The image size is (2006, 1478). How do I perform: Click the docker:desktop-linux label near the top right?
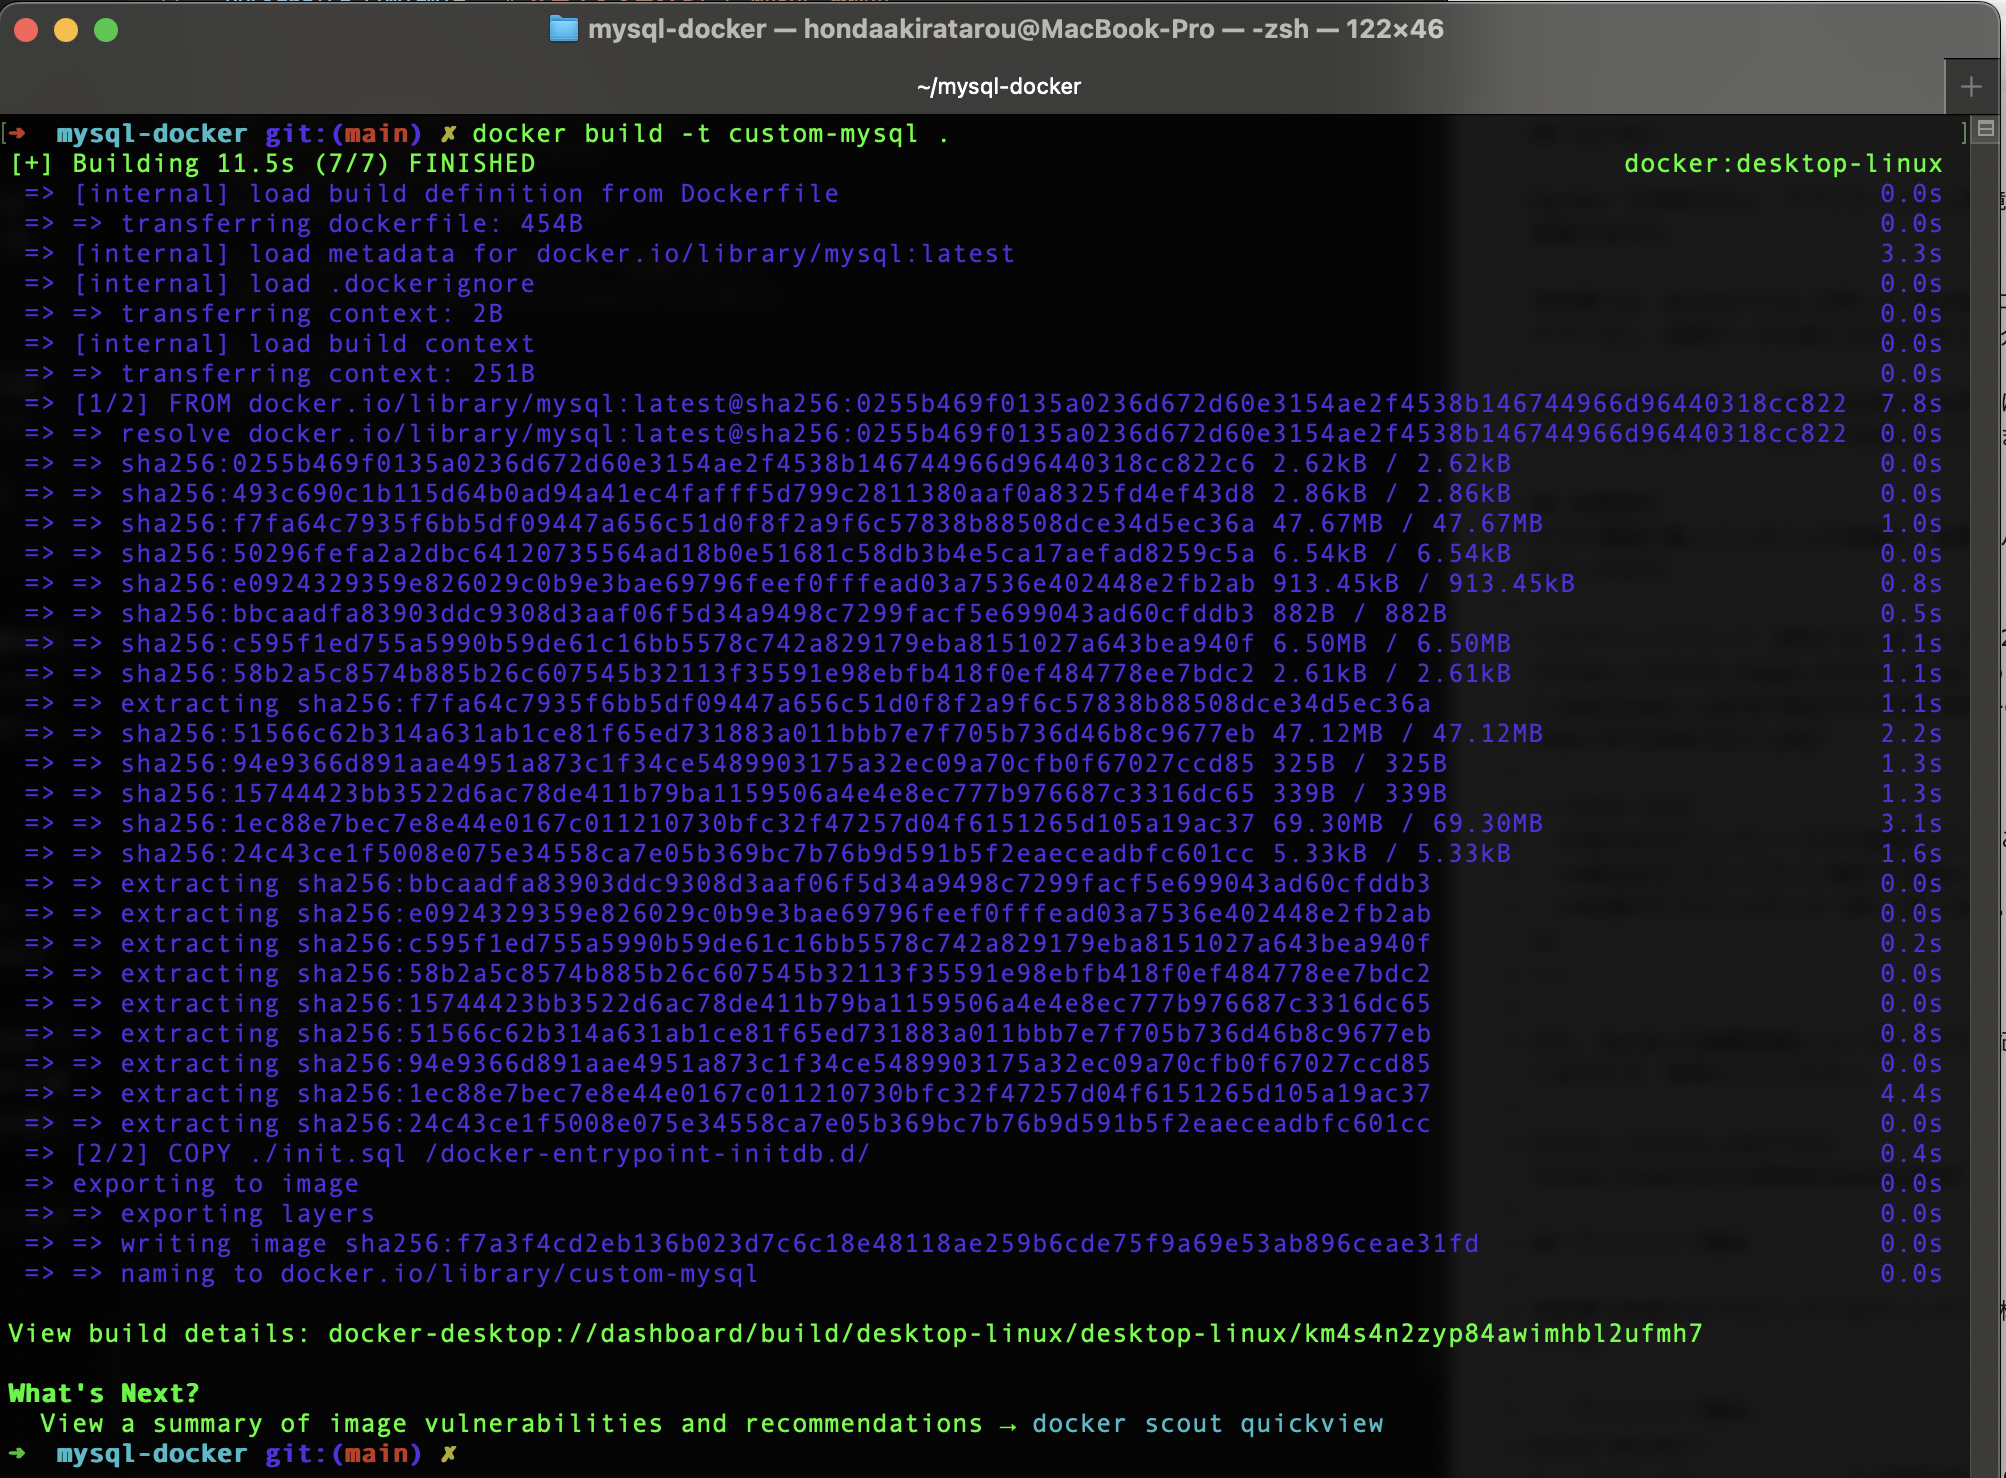point(1783,163)
